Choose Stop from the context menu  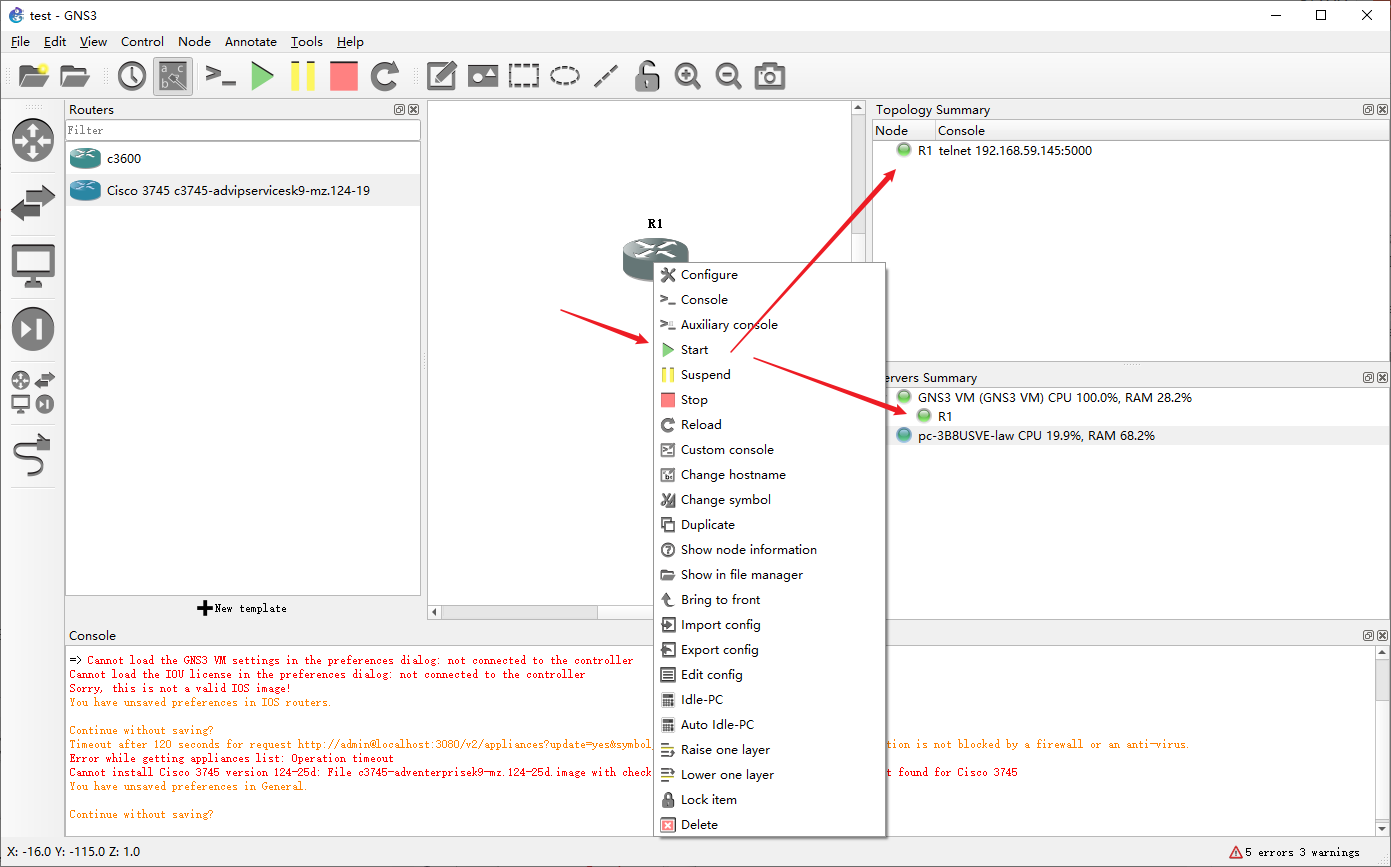click(769, 400)
